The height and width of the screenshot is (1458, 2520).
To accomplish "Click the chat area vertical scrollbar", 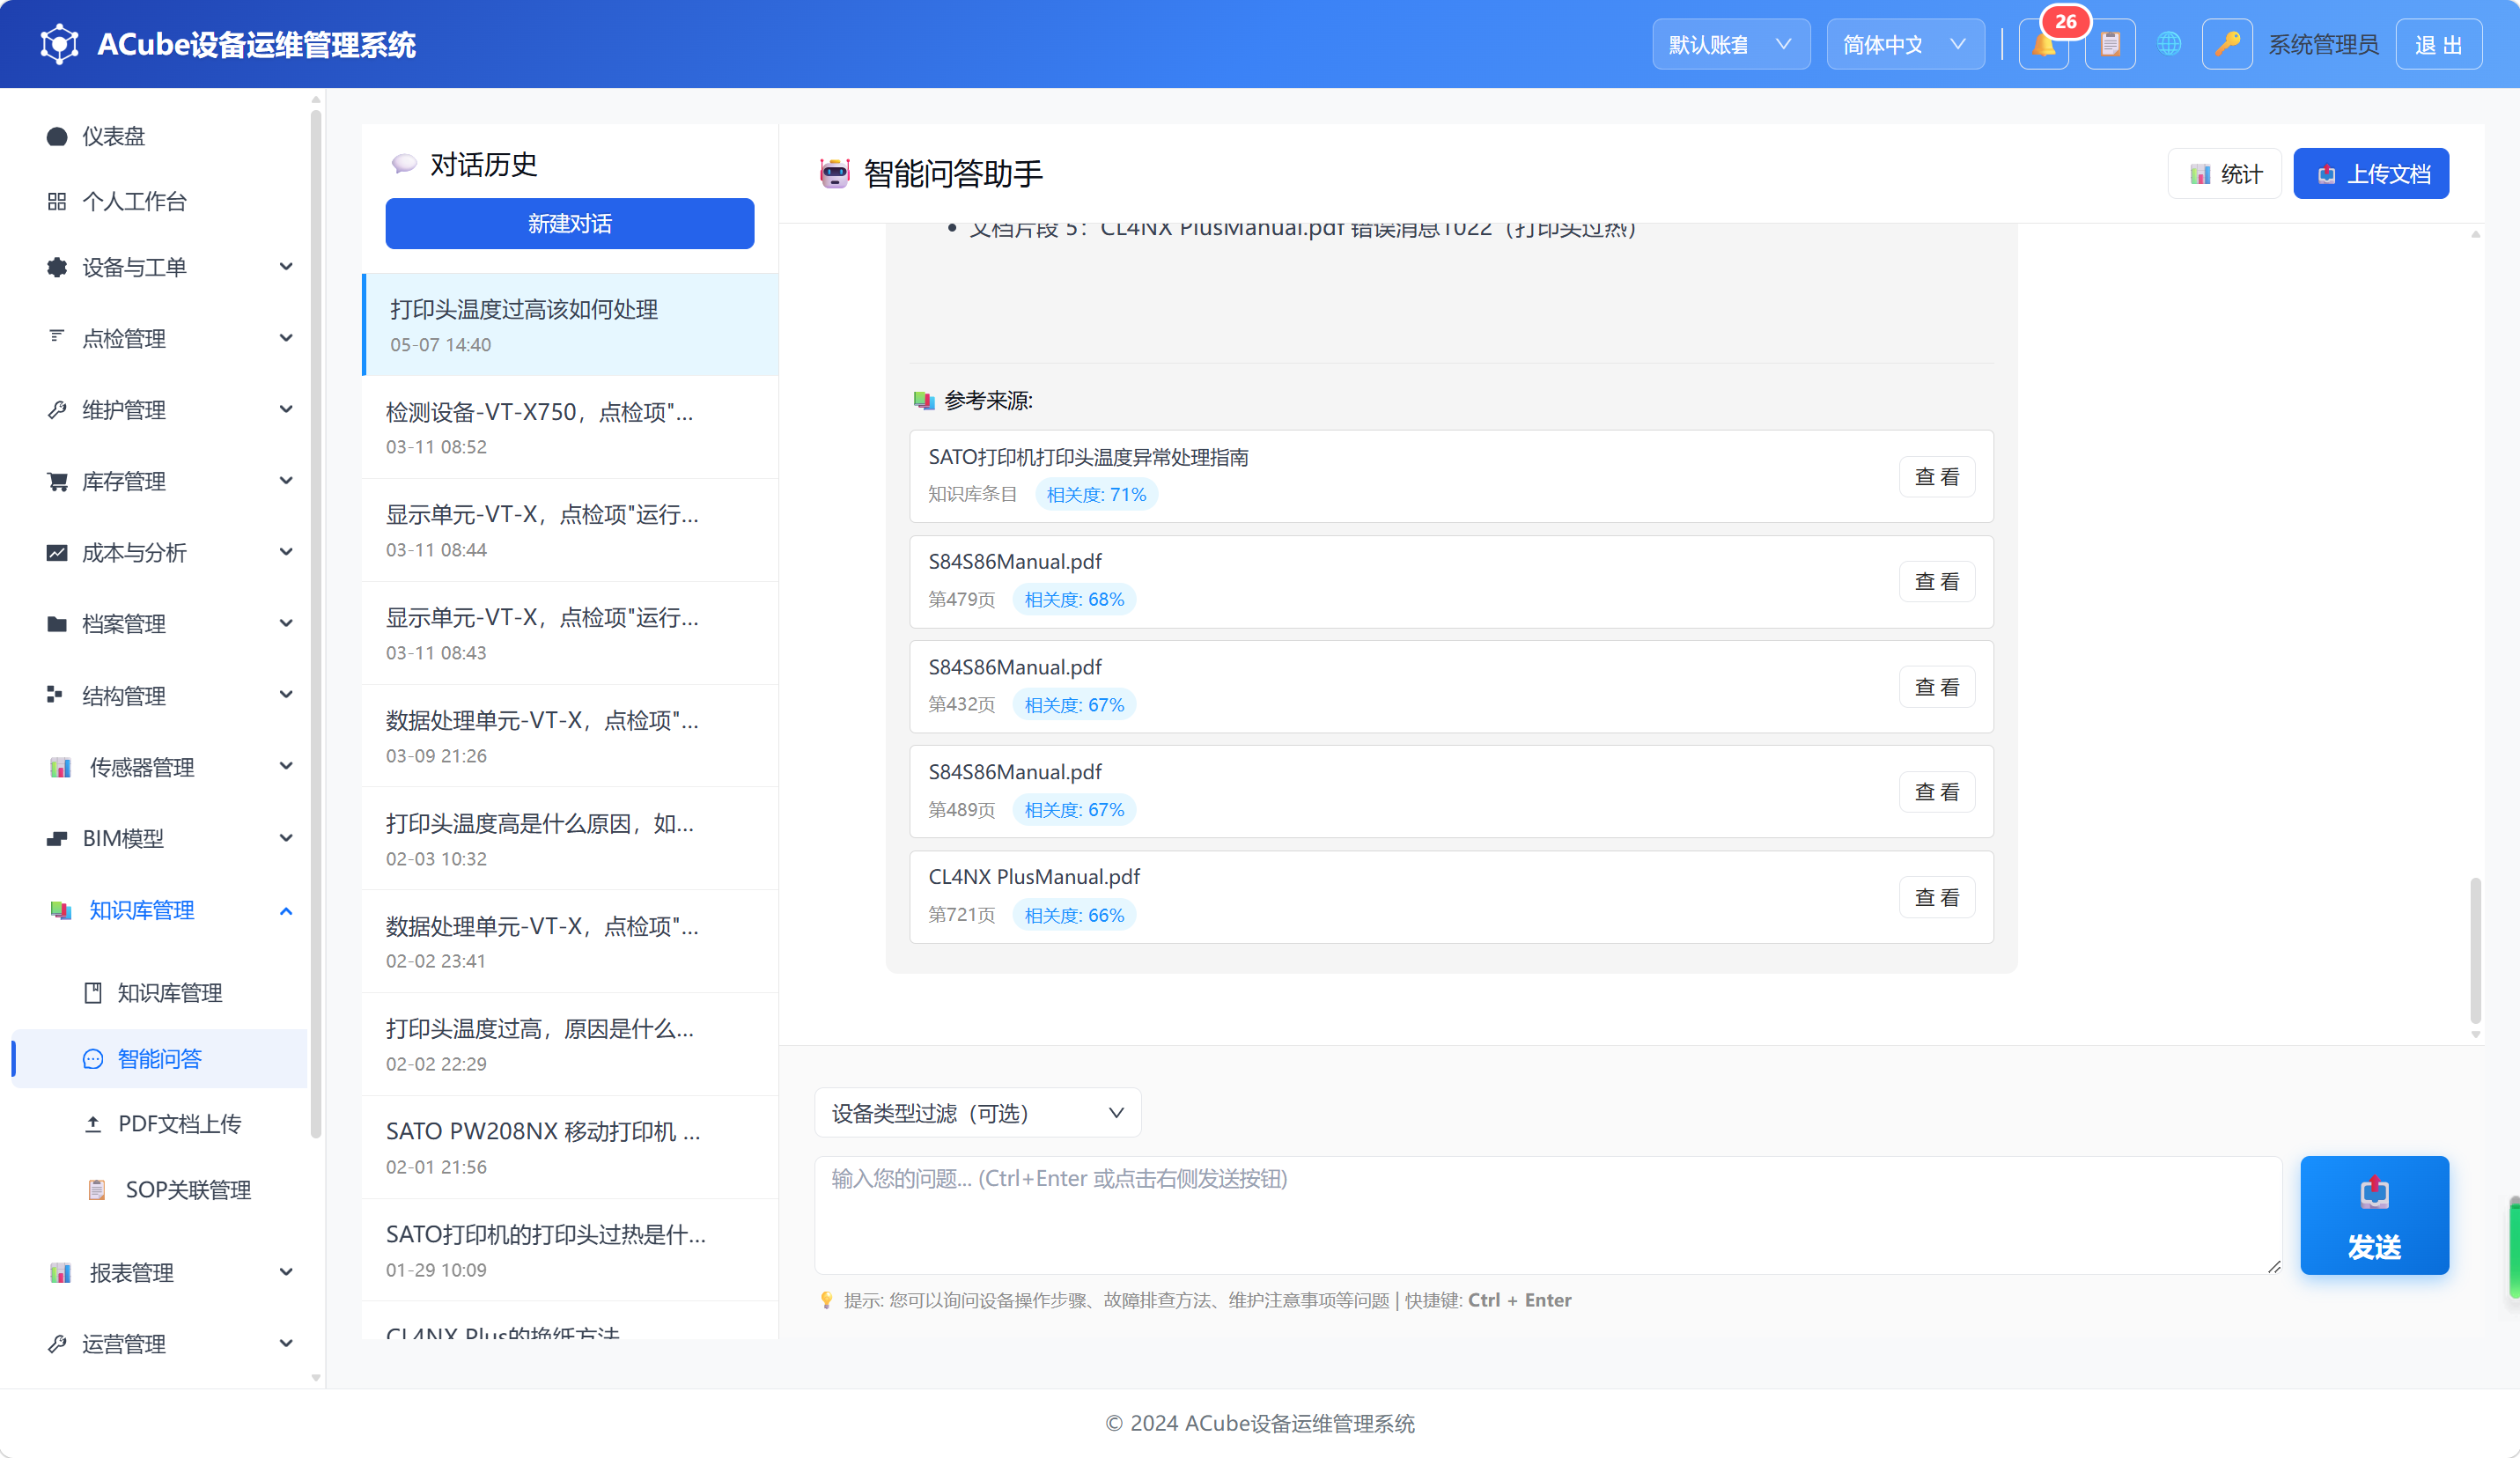I will click(2476, 949).
